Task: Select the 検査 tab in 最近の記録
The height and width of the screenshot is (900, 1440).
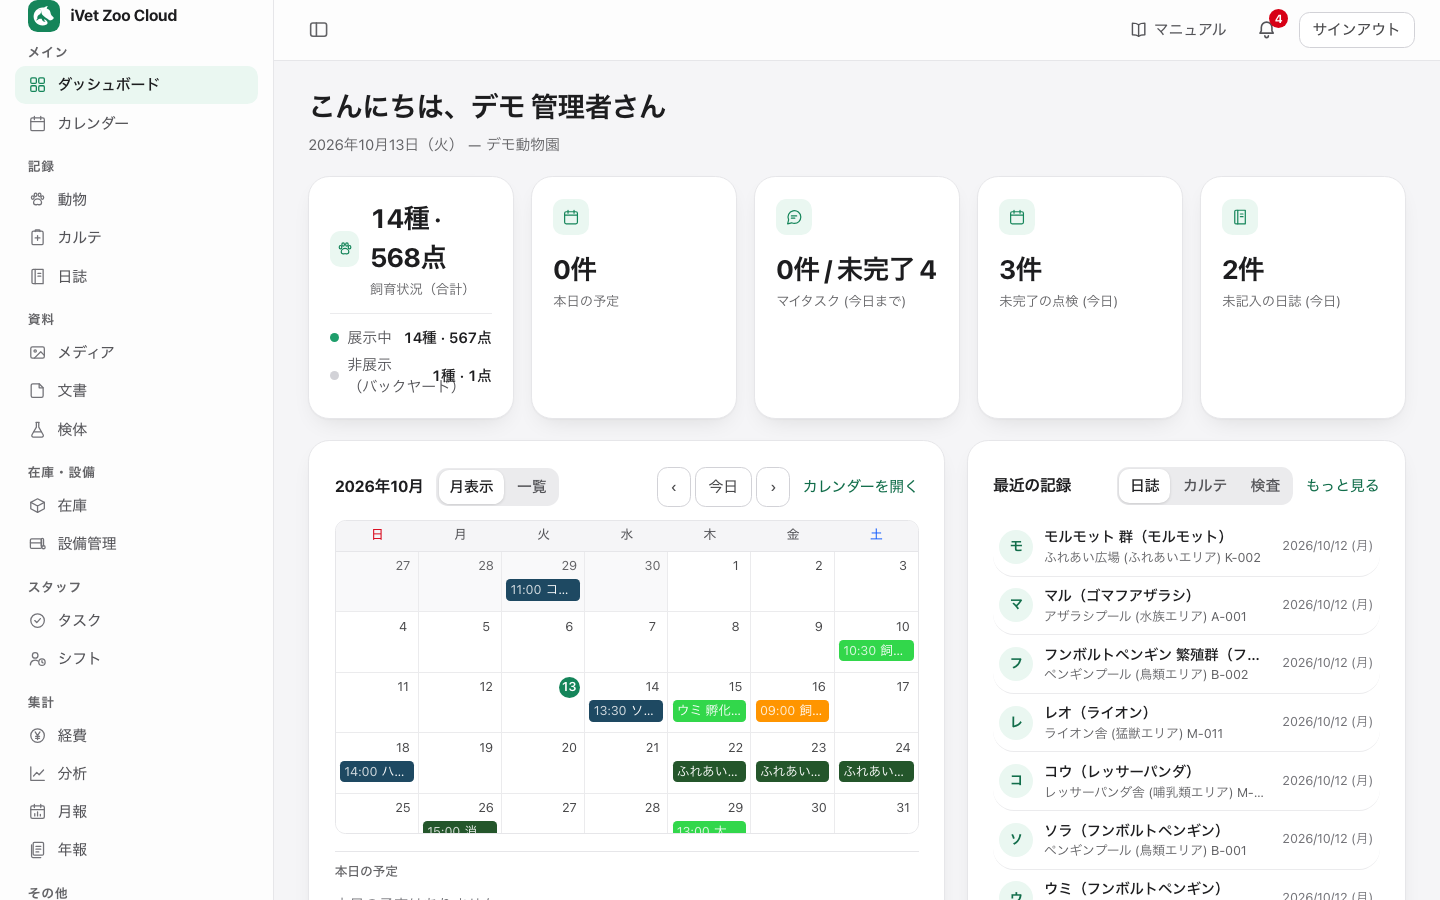Action: click(1265, 486)
